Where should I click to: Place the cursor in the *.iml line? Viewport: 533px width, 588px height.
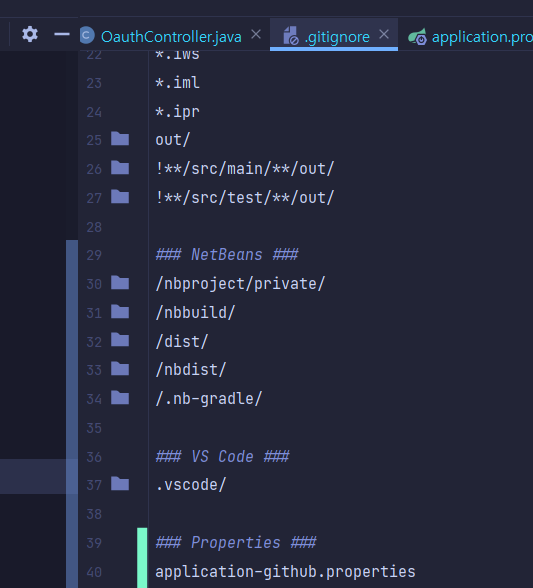(177, 82)
